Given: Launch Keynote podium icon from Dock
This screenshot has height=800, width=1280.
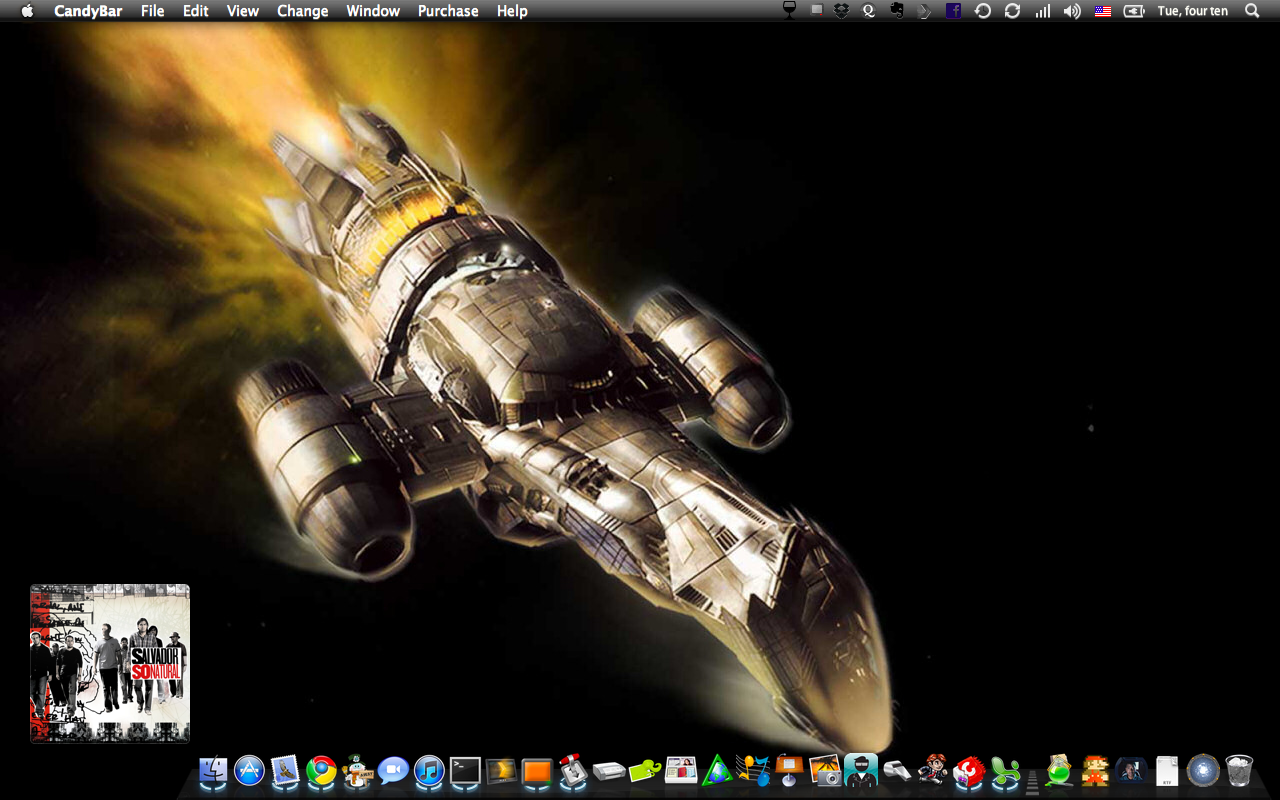Looking at the screenshot, I should click(x=789, y=770).
